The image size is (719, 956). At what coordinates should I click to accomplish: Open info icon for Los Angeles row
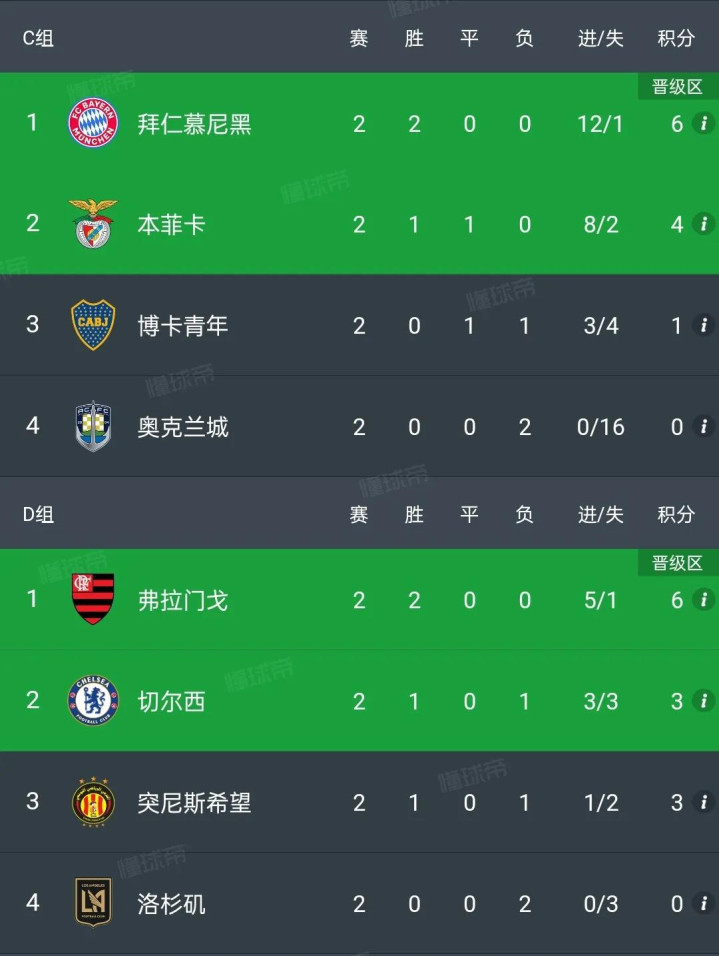703,903
